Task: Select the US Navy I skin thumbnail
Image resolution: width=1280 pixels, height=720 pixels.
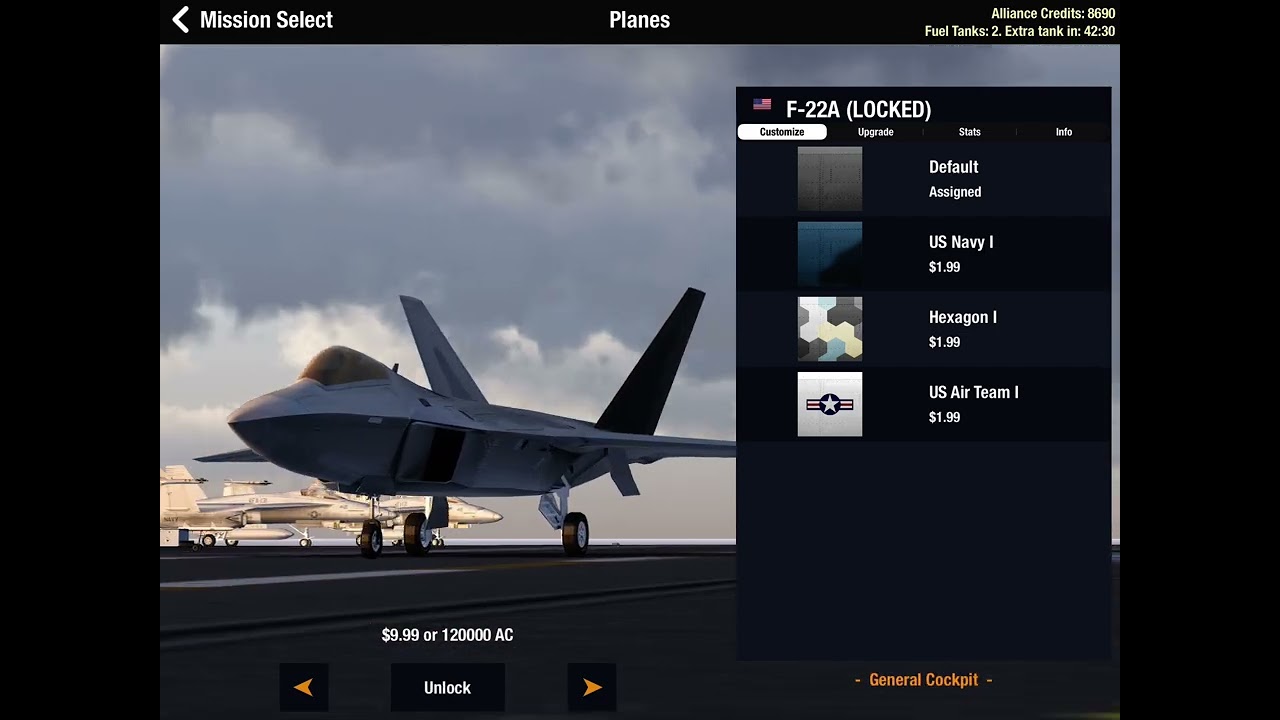Action: coord(830,254)
